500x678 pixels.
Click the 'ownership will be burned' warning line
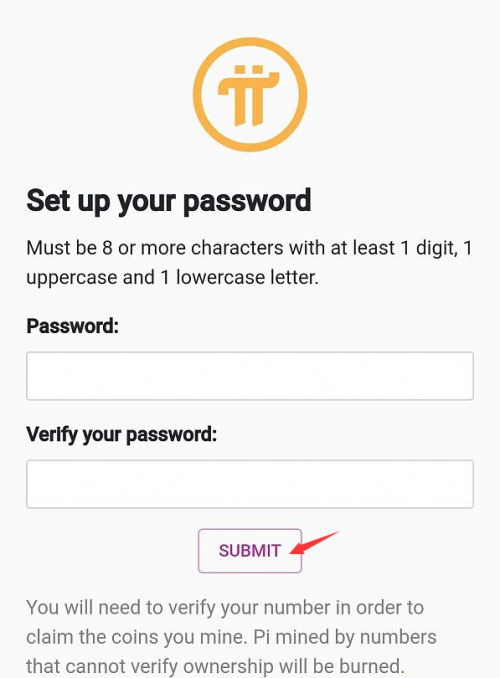pyautogui.click(x=215, y=666)
